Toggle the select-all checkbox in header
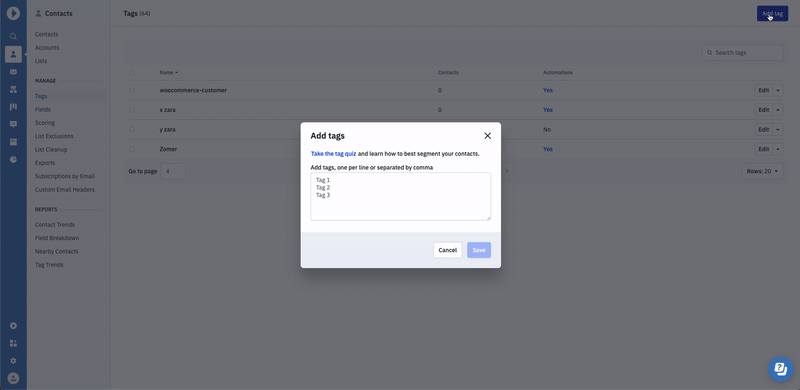The height and width of the screenshot is (390, 800). 132,72
